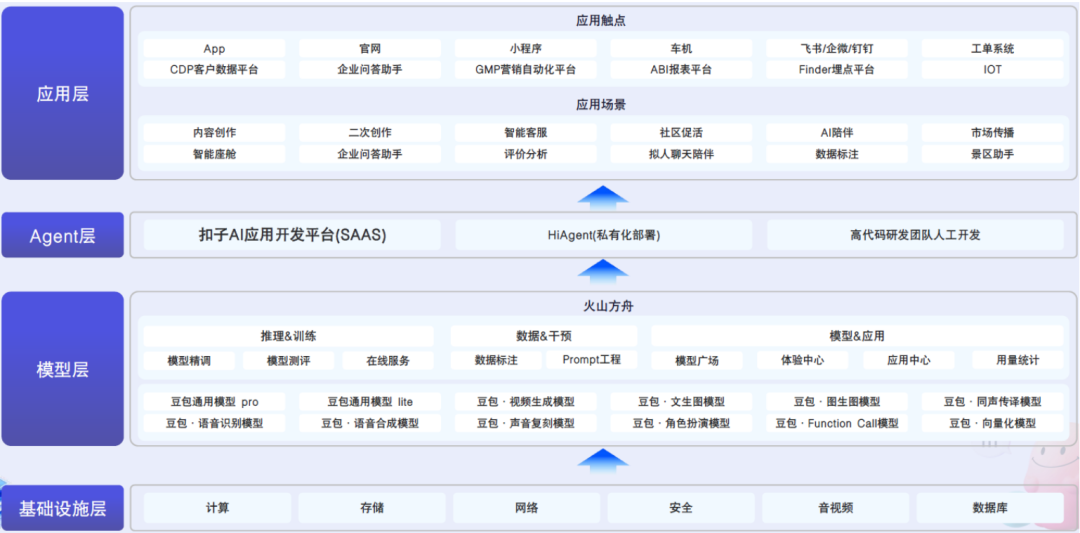Viewport: 1080px width, 533px height.
Task: Click 豆包·向量化模型
Action: 993,423
